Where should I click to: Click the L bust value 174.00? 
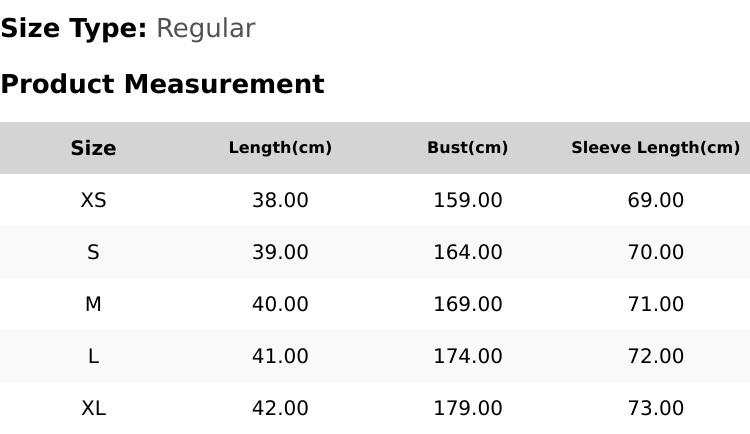pos(468,356)
